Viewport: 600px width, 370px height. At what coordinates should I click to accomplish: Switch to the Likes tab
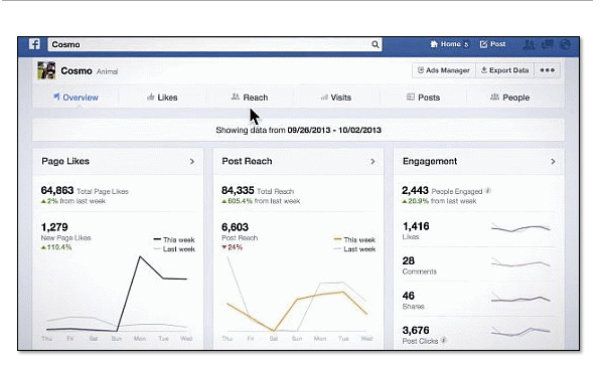(162, 98)
